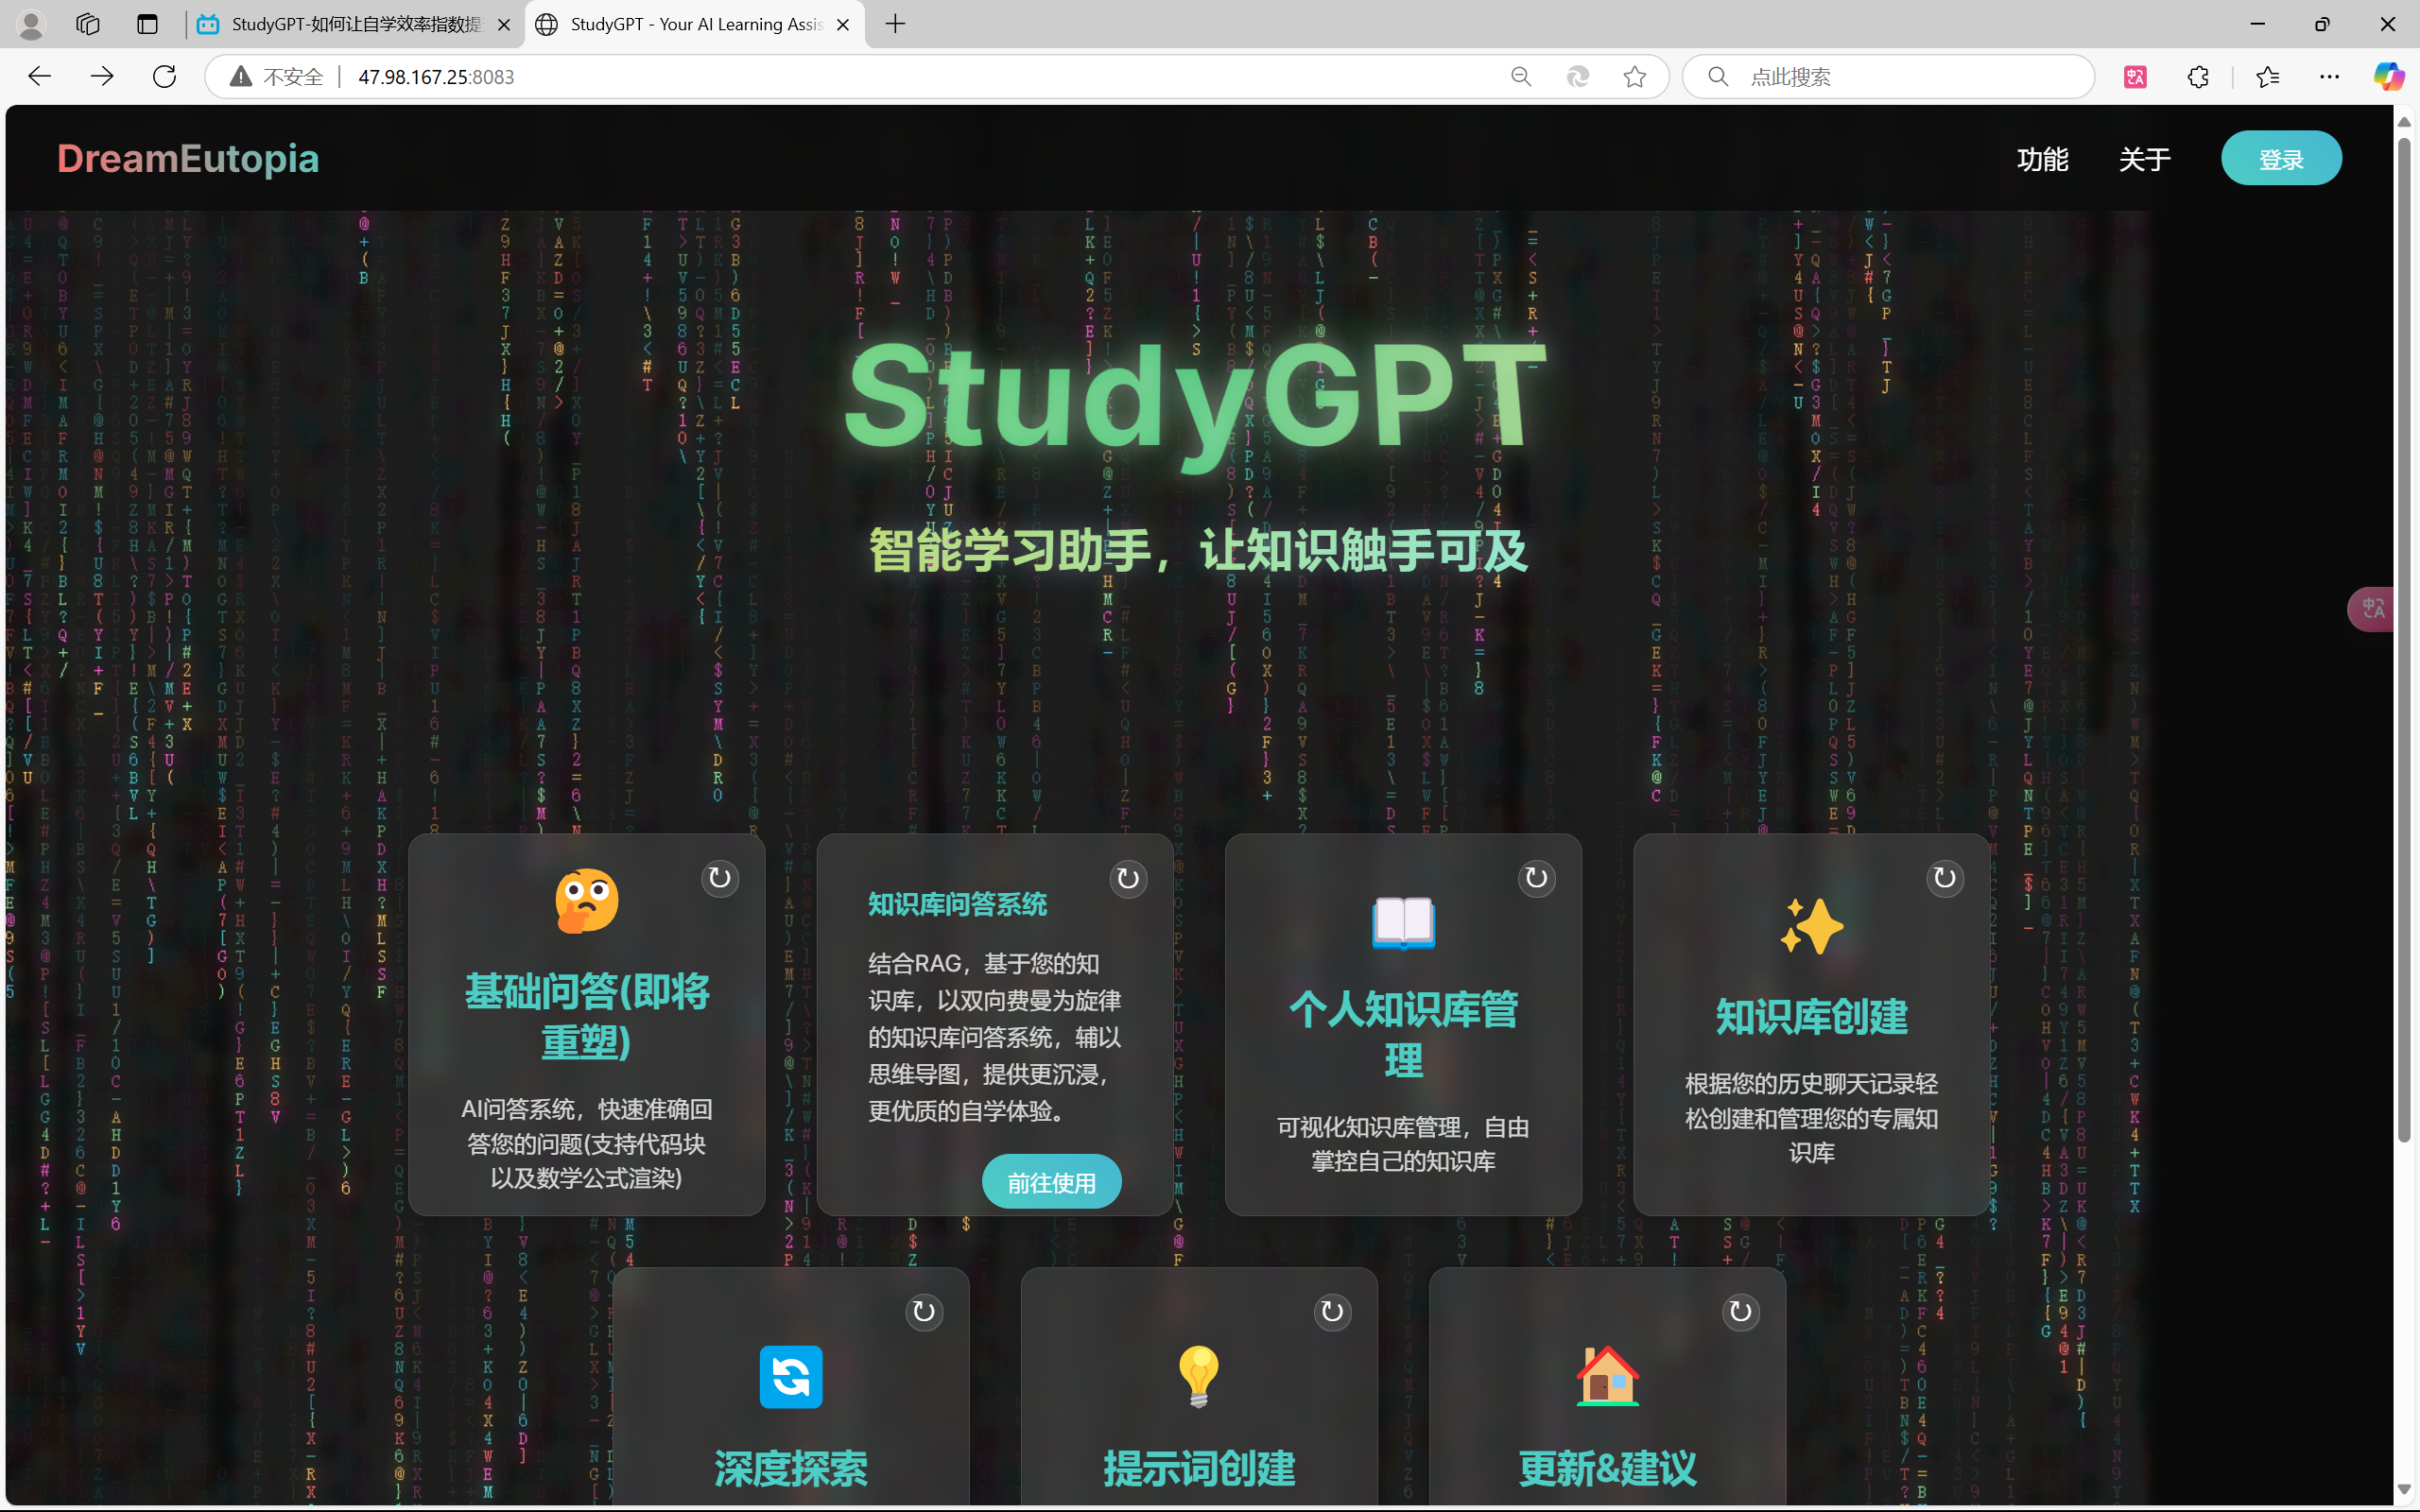Open browser settings and more menu
Image resolution: width=2420 pixels, height=1512 pixels.
pyautogui.click(x=2329, y=77)
